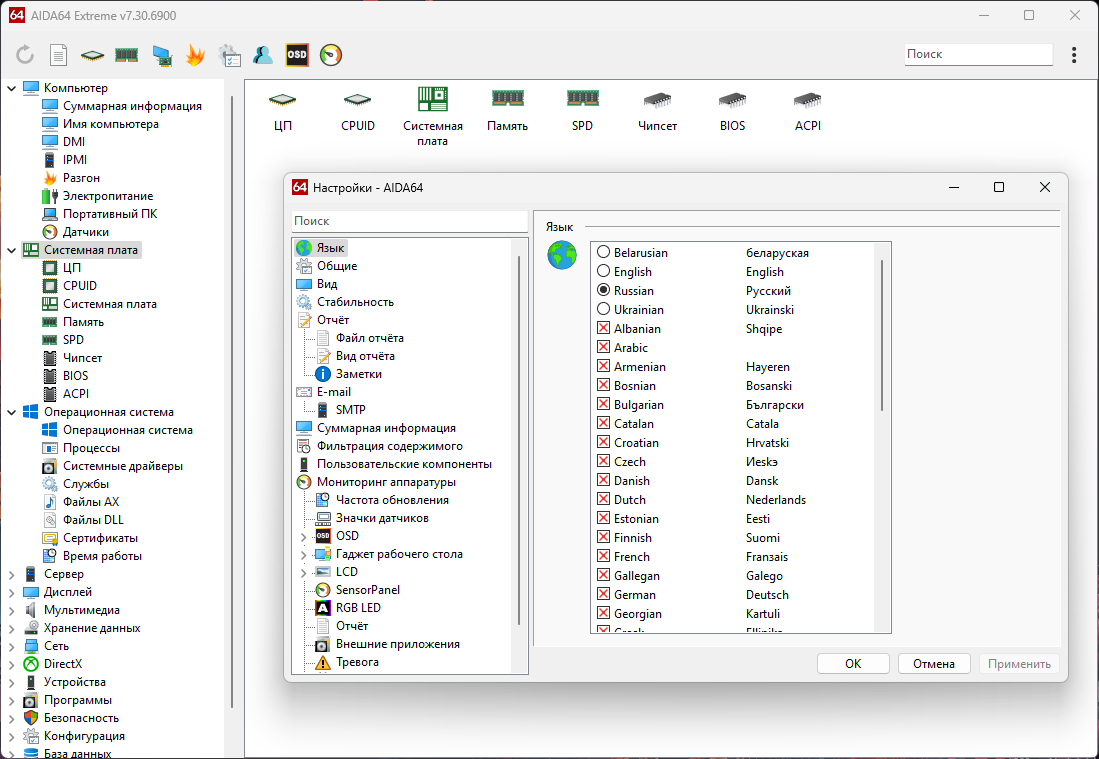1099x759 pixels.
Task: Click the Refresh toolbar icon
Action: point(25,55)
